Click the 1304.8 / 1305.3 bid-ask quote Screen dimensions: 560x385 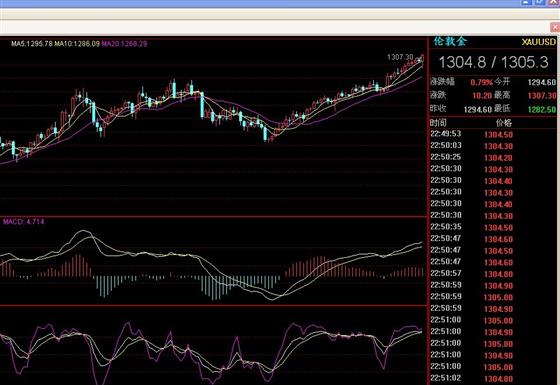[493, 62]
